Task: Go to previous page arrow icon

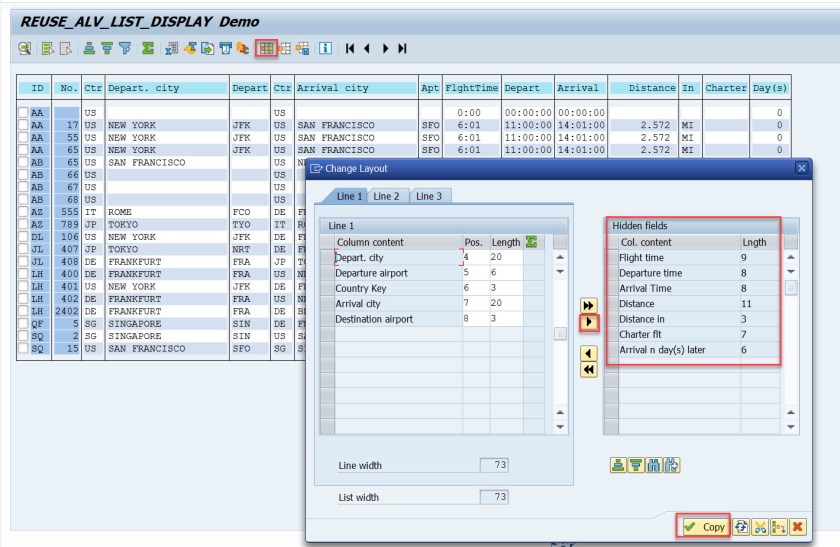Action: (367, 49)
